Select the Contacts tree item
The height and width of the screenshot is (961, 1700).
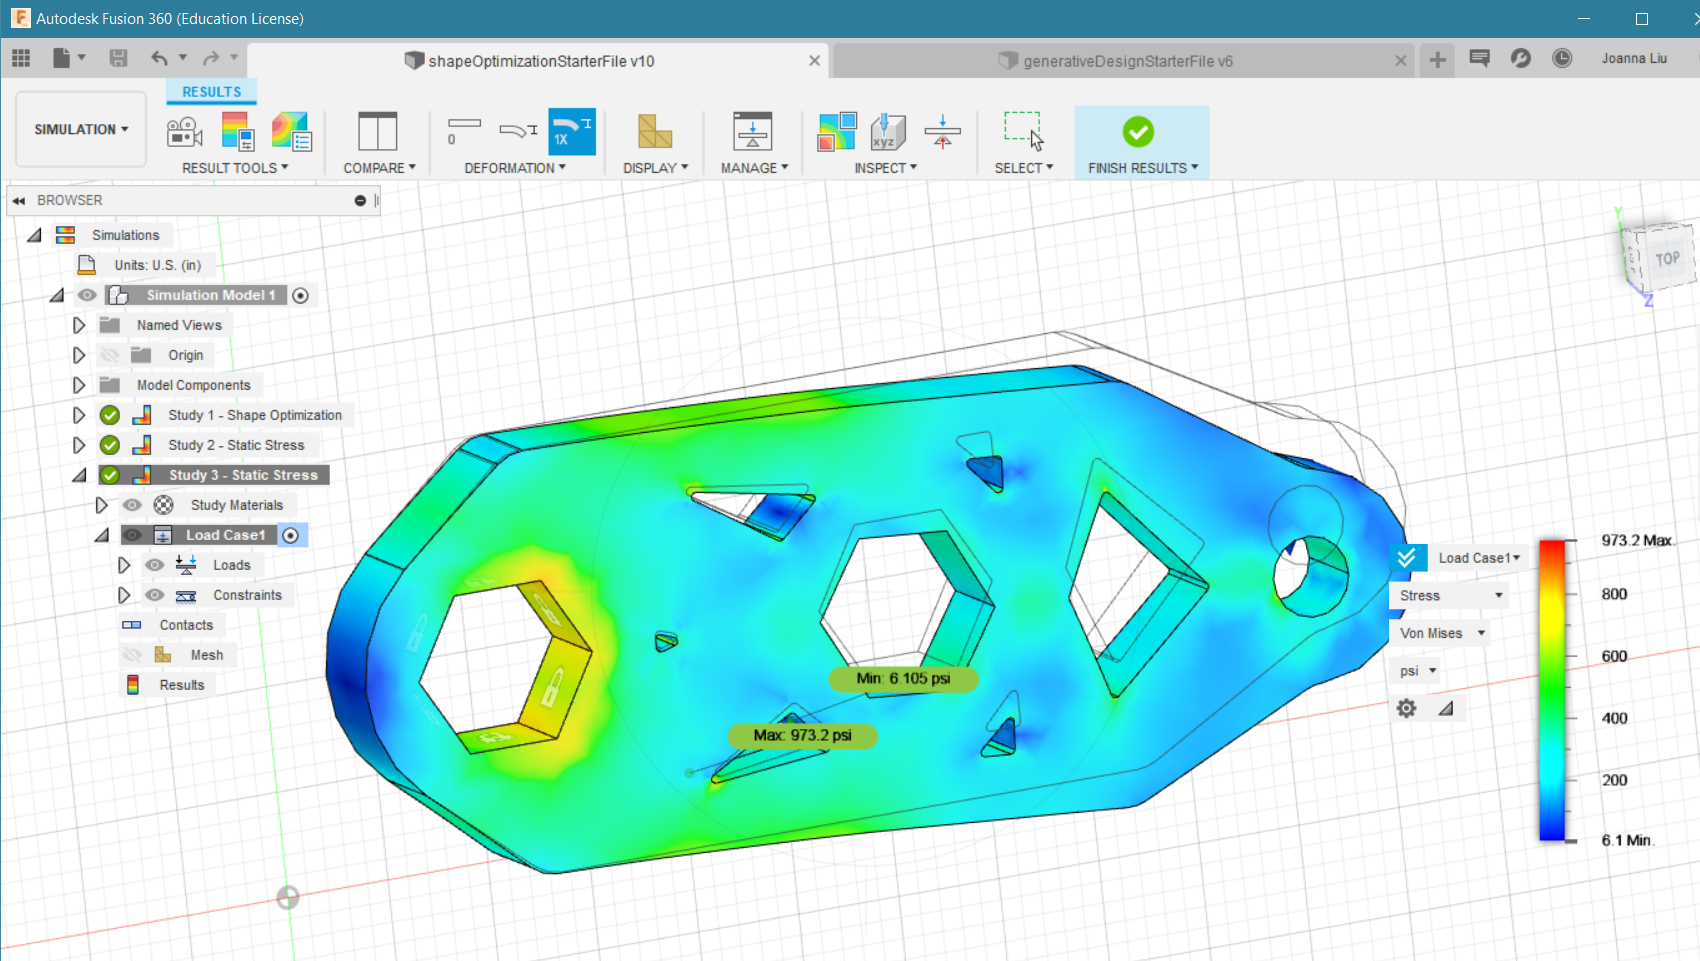[186, 625]
